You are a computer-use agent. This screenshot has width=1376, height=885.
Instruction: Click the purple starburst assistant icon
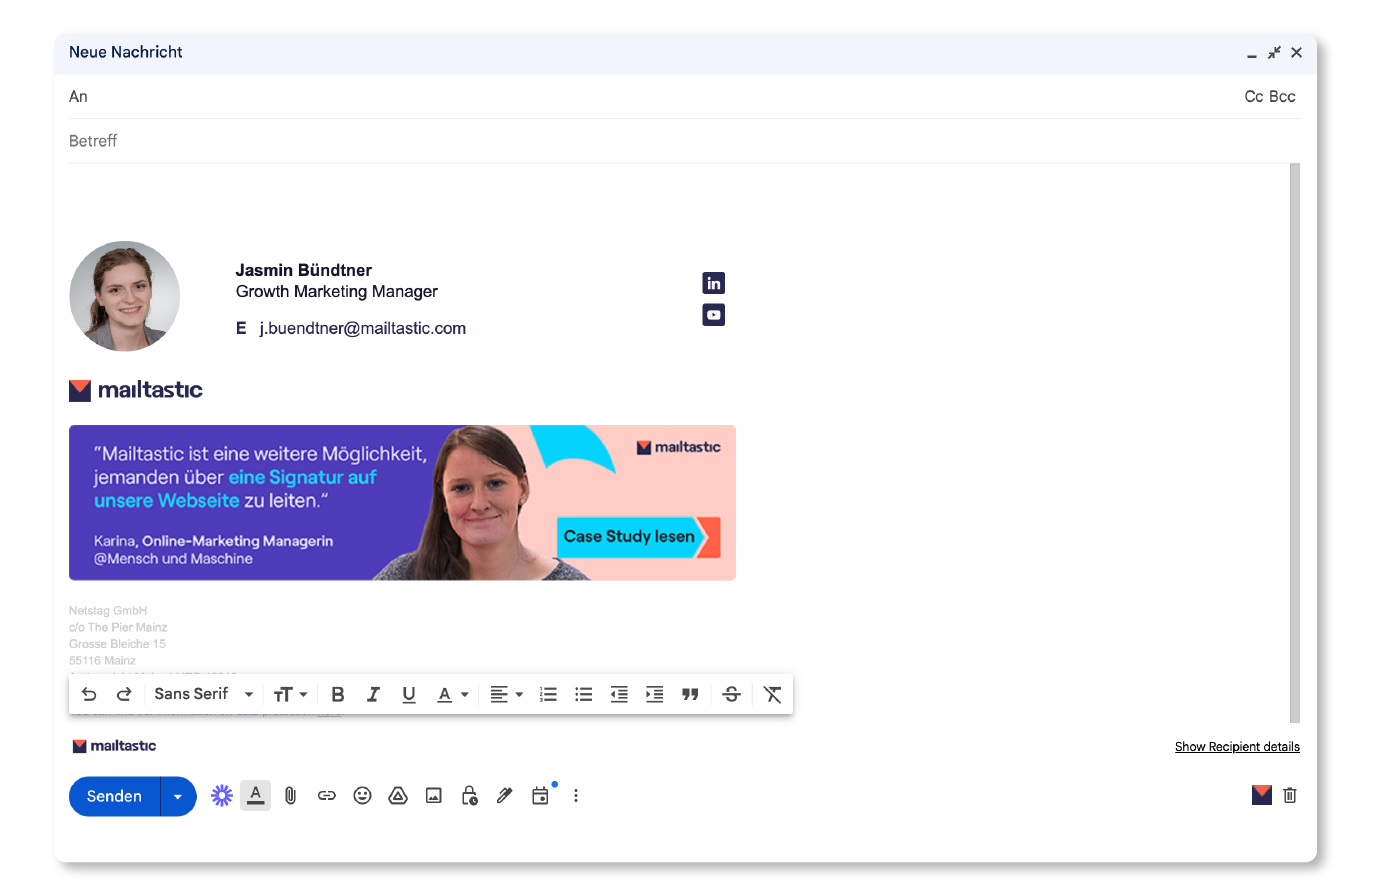point(222,796)
